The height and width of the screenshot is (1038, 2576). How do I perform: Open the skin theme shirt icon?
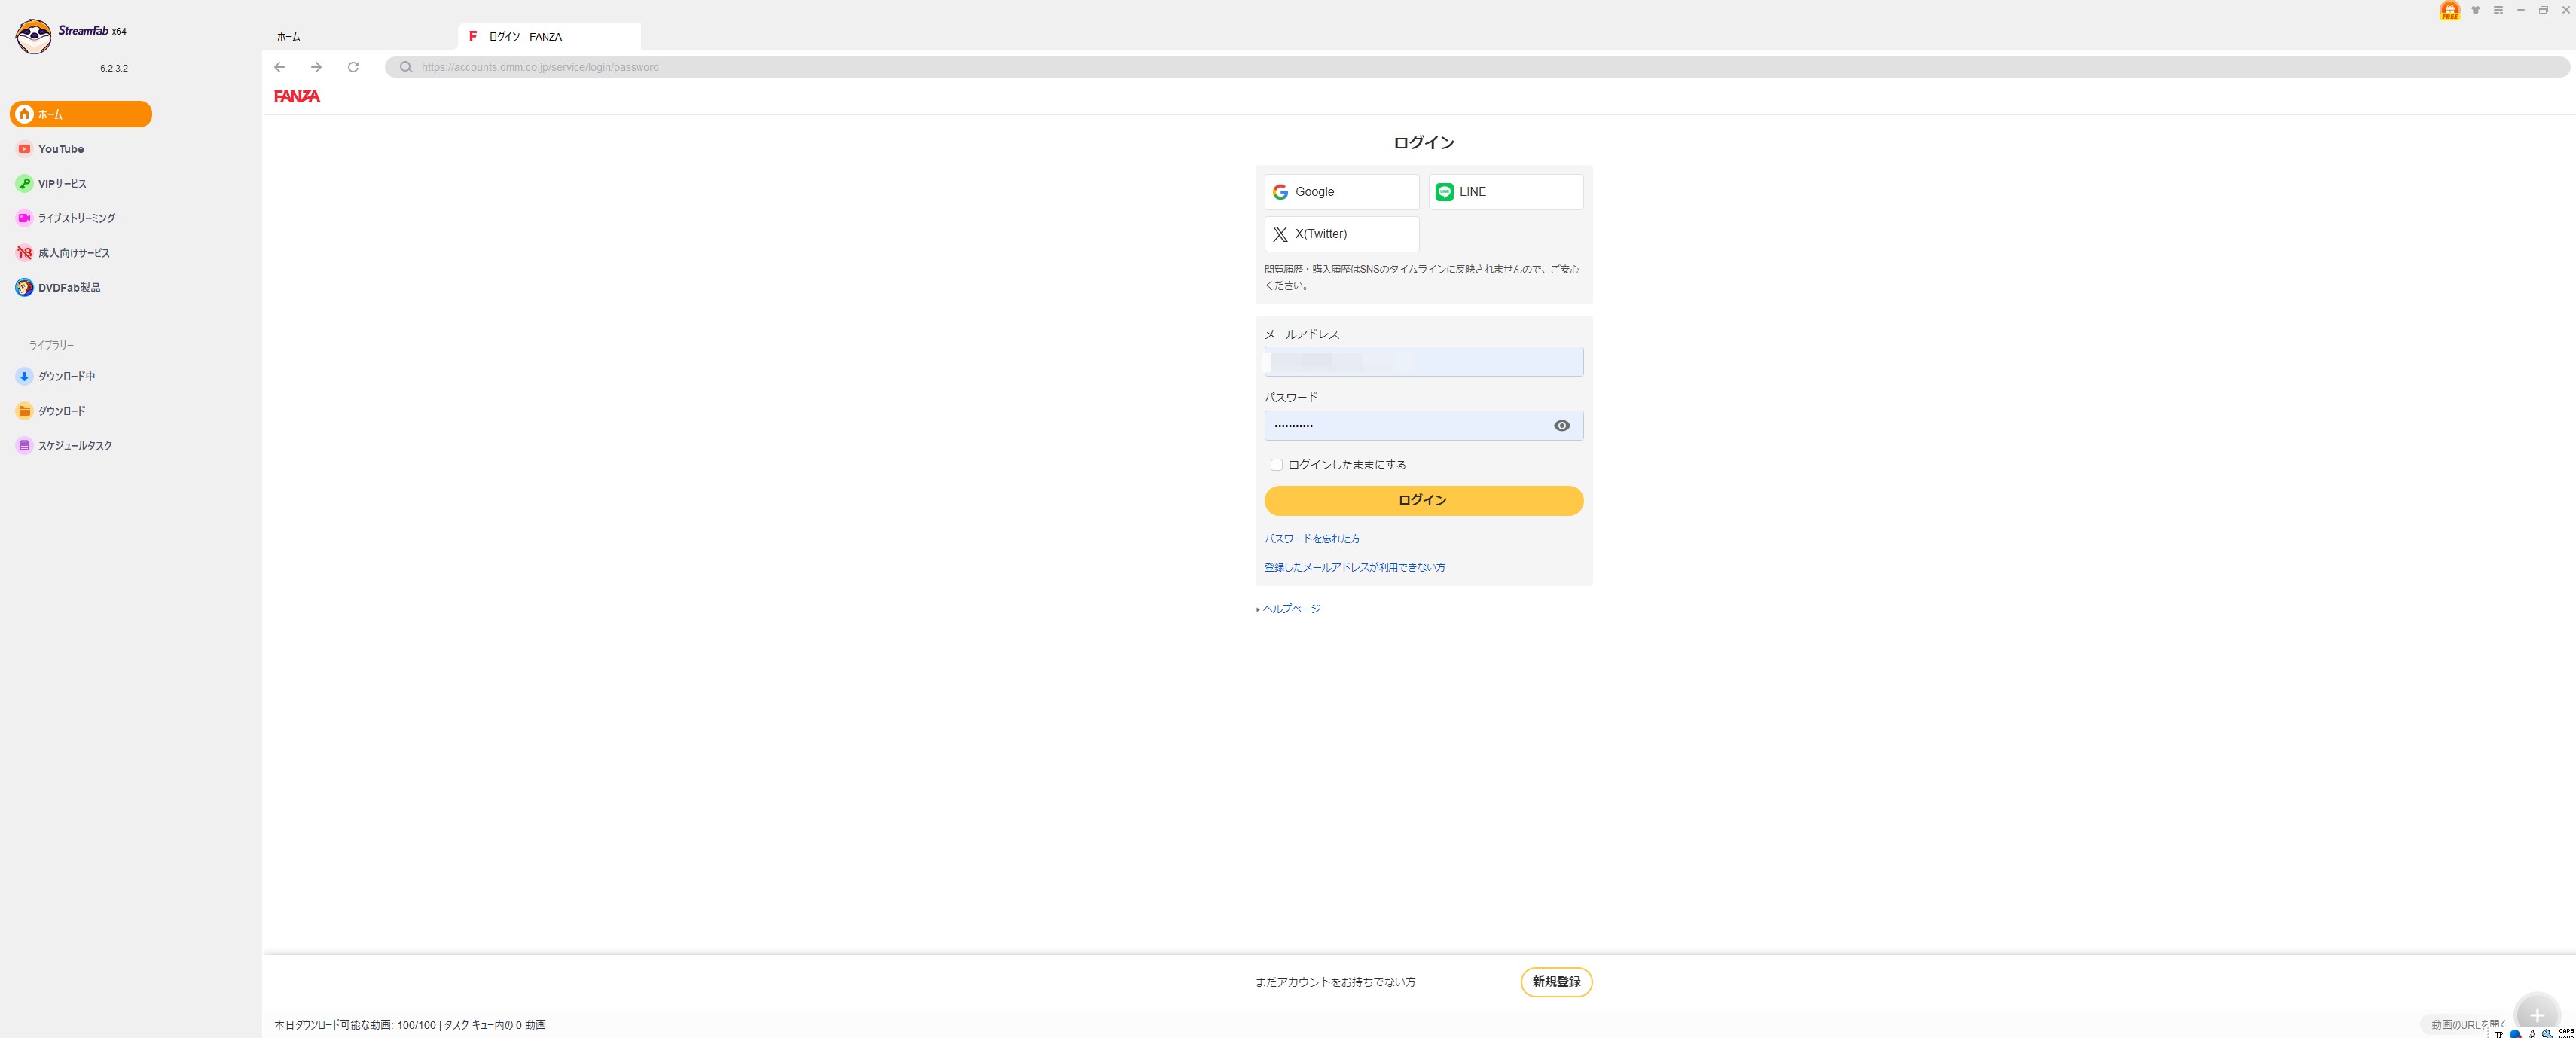2475,10
